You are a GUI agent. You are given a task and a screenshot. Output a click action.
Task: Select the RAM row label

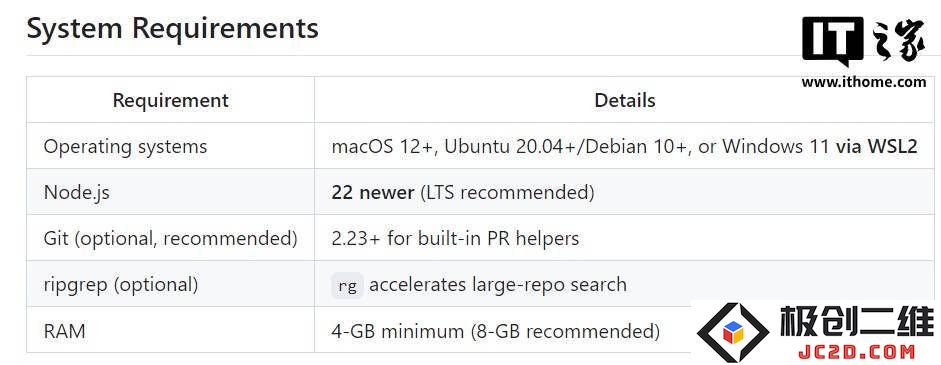pyautogui.click(x=65, y=331)
